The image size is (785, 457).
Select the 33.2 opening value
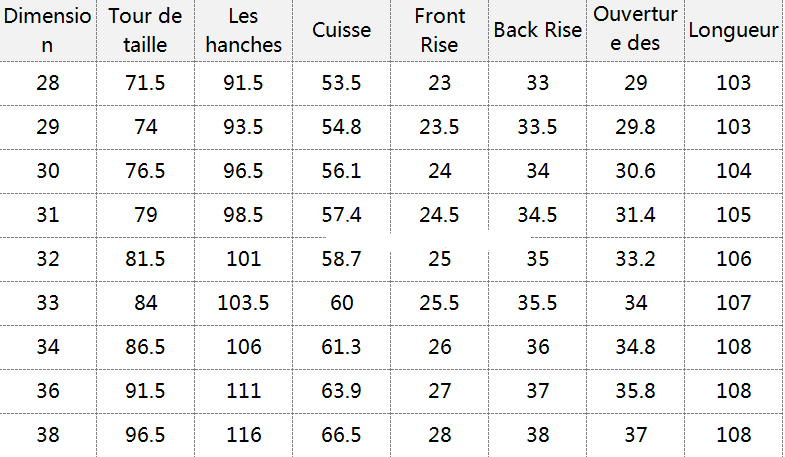point(635,259)
